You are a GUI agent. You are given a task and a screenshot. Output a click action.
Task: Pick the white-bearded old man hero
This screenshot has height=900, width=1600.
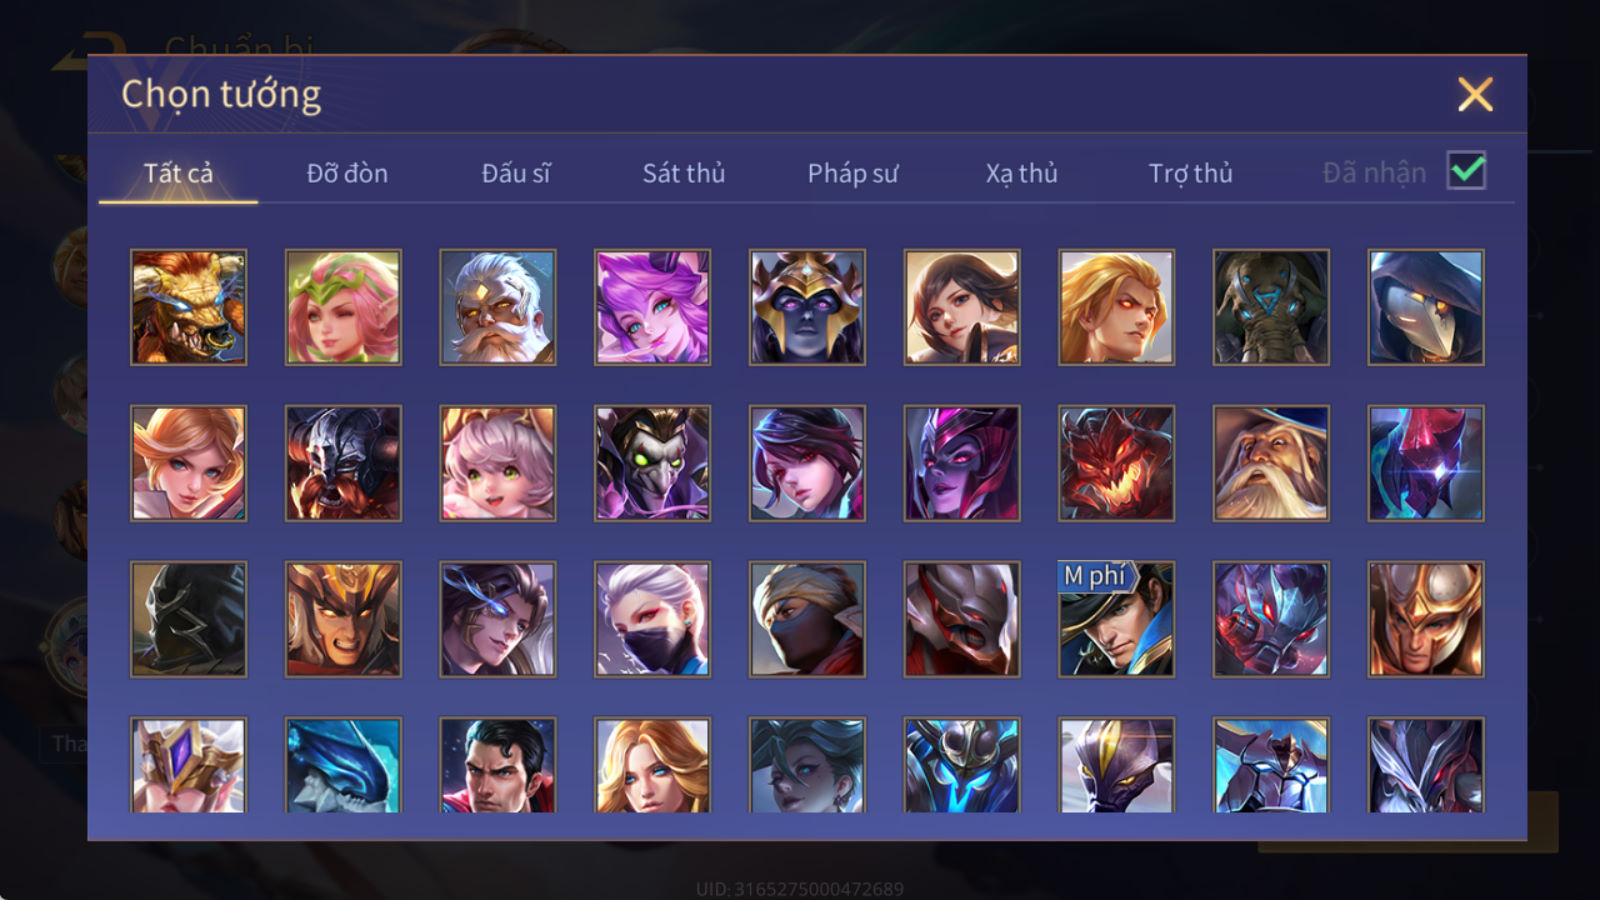pyautogui.click(x=498, y=307)
